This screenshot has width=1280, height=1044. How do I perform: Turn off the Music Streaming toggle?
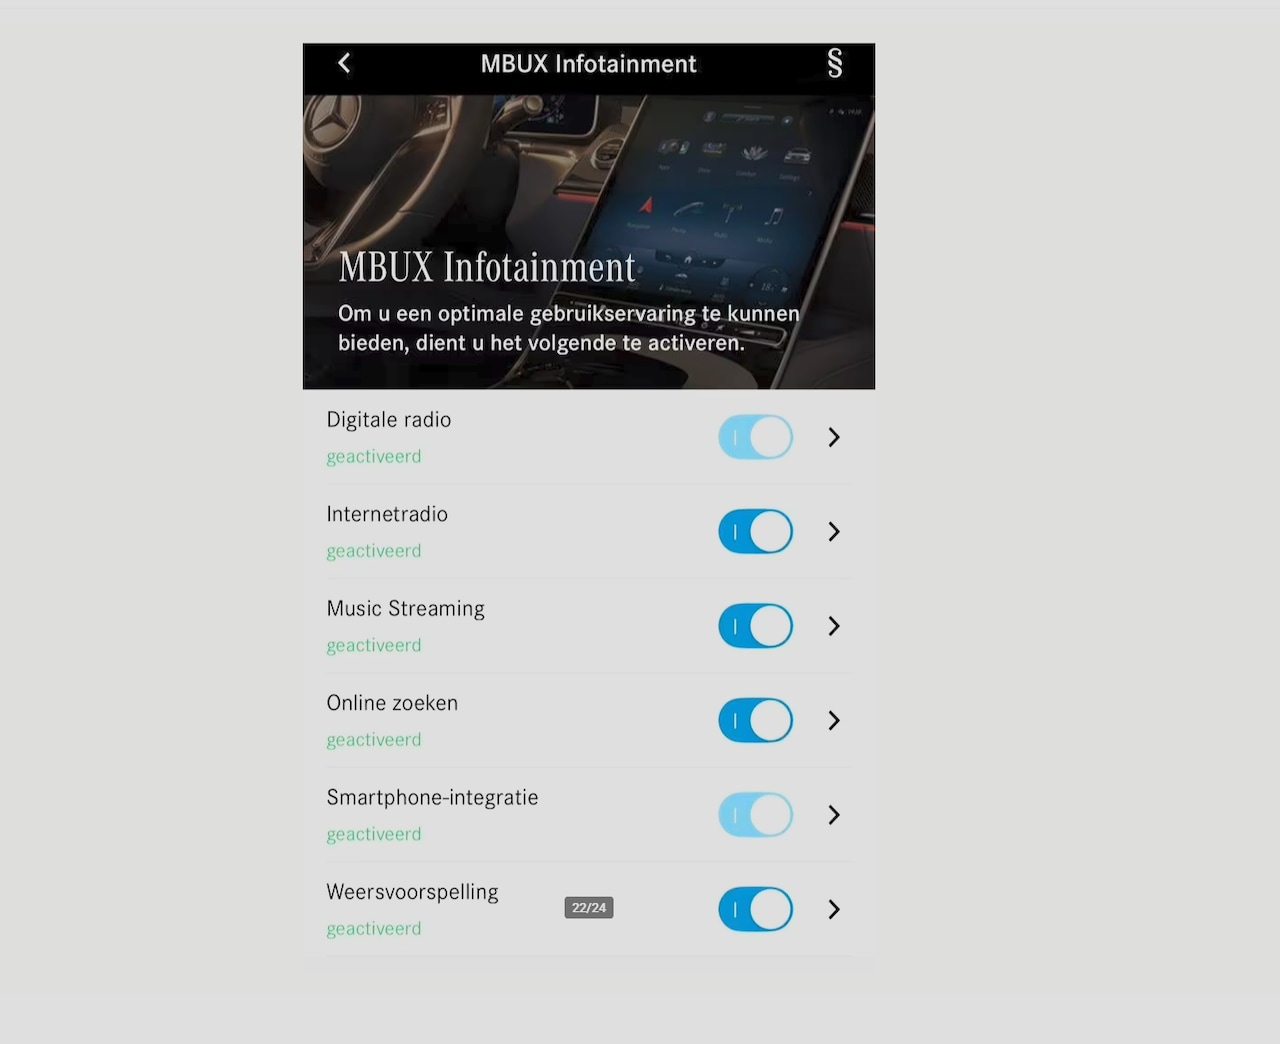(x=756, y=626)
